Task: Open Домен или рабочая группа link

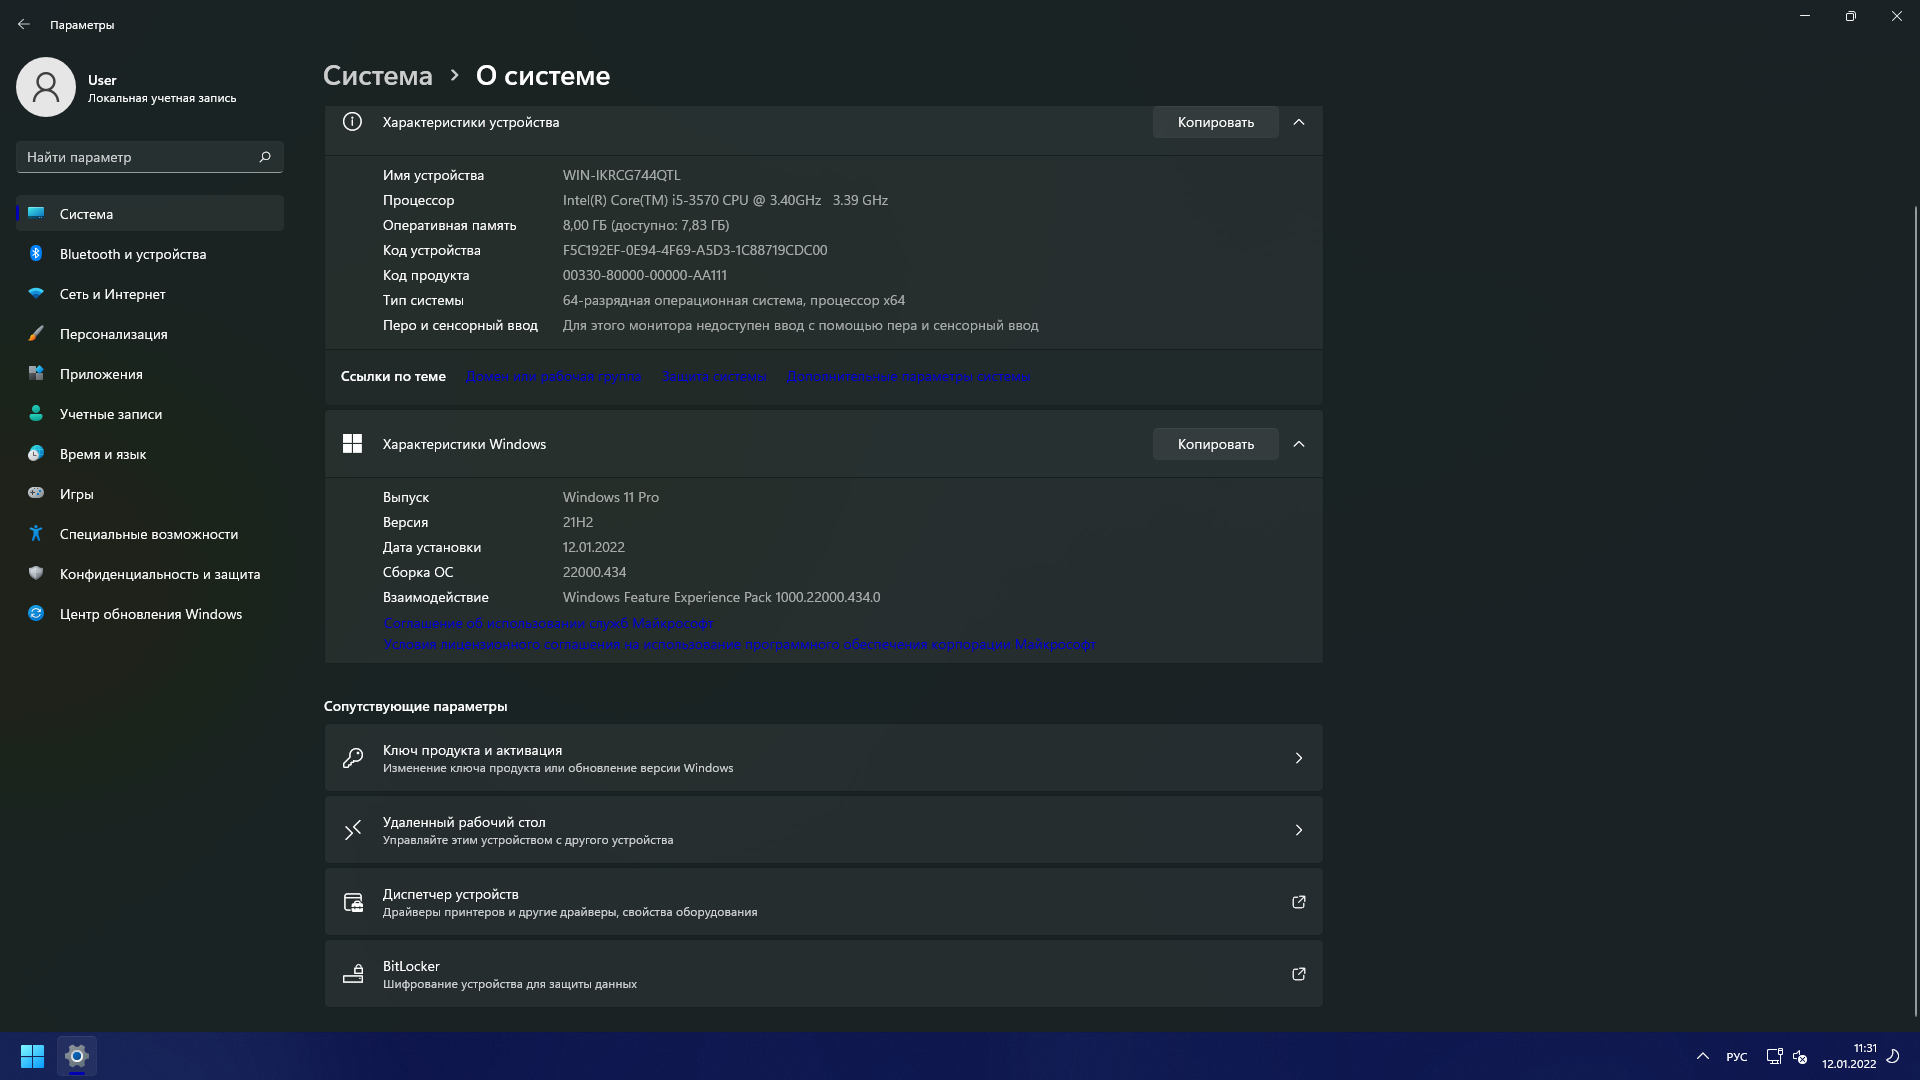Action: (553, 376)
